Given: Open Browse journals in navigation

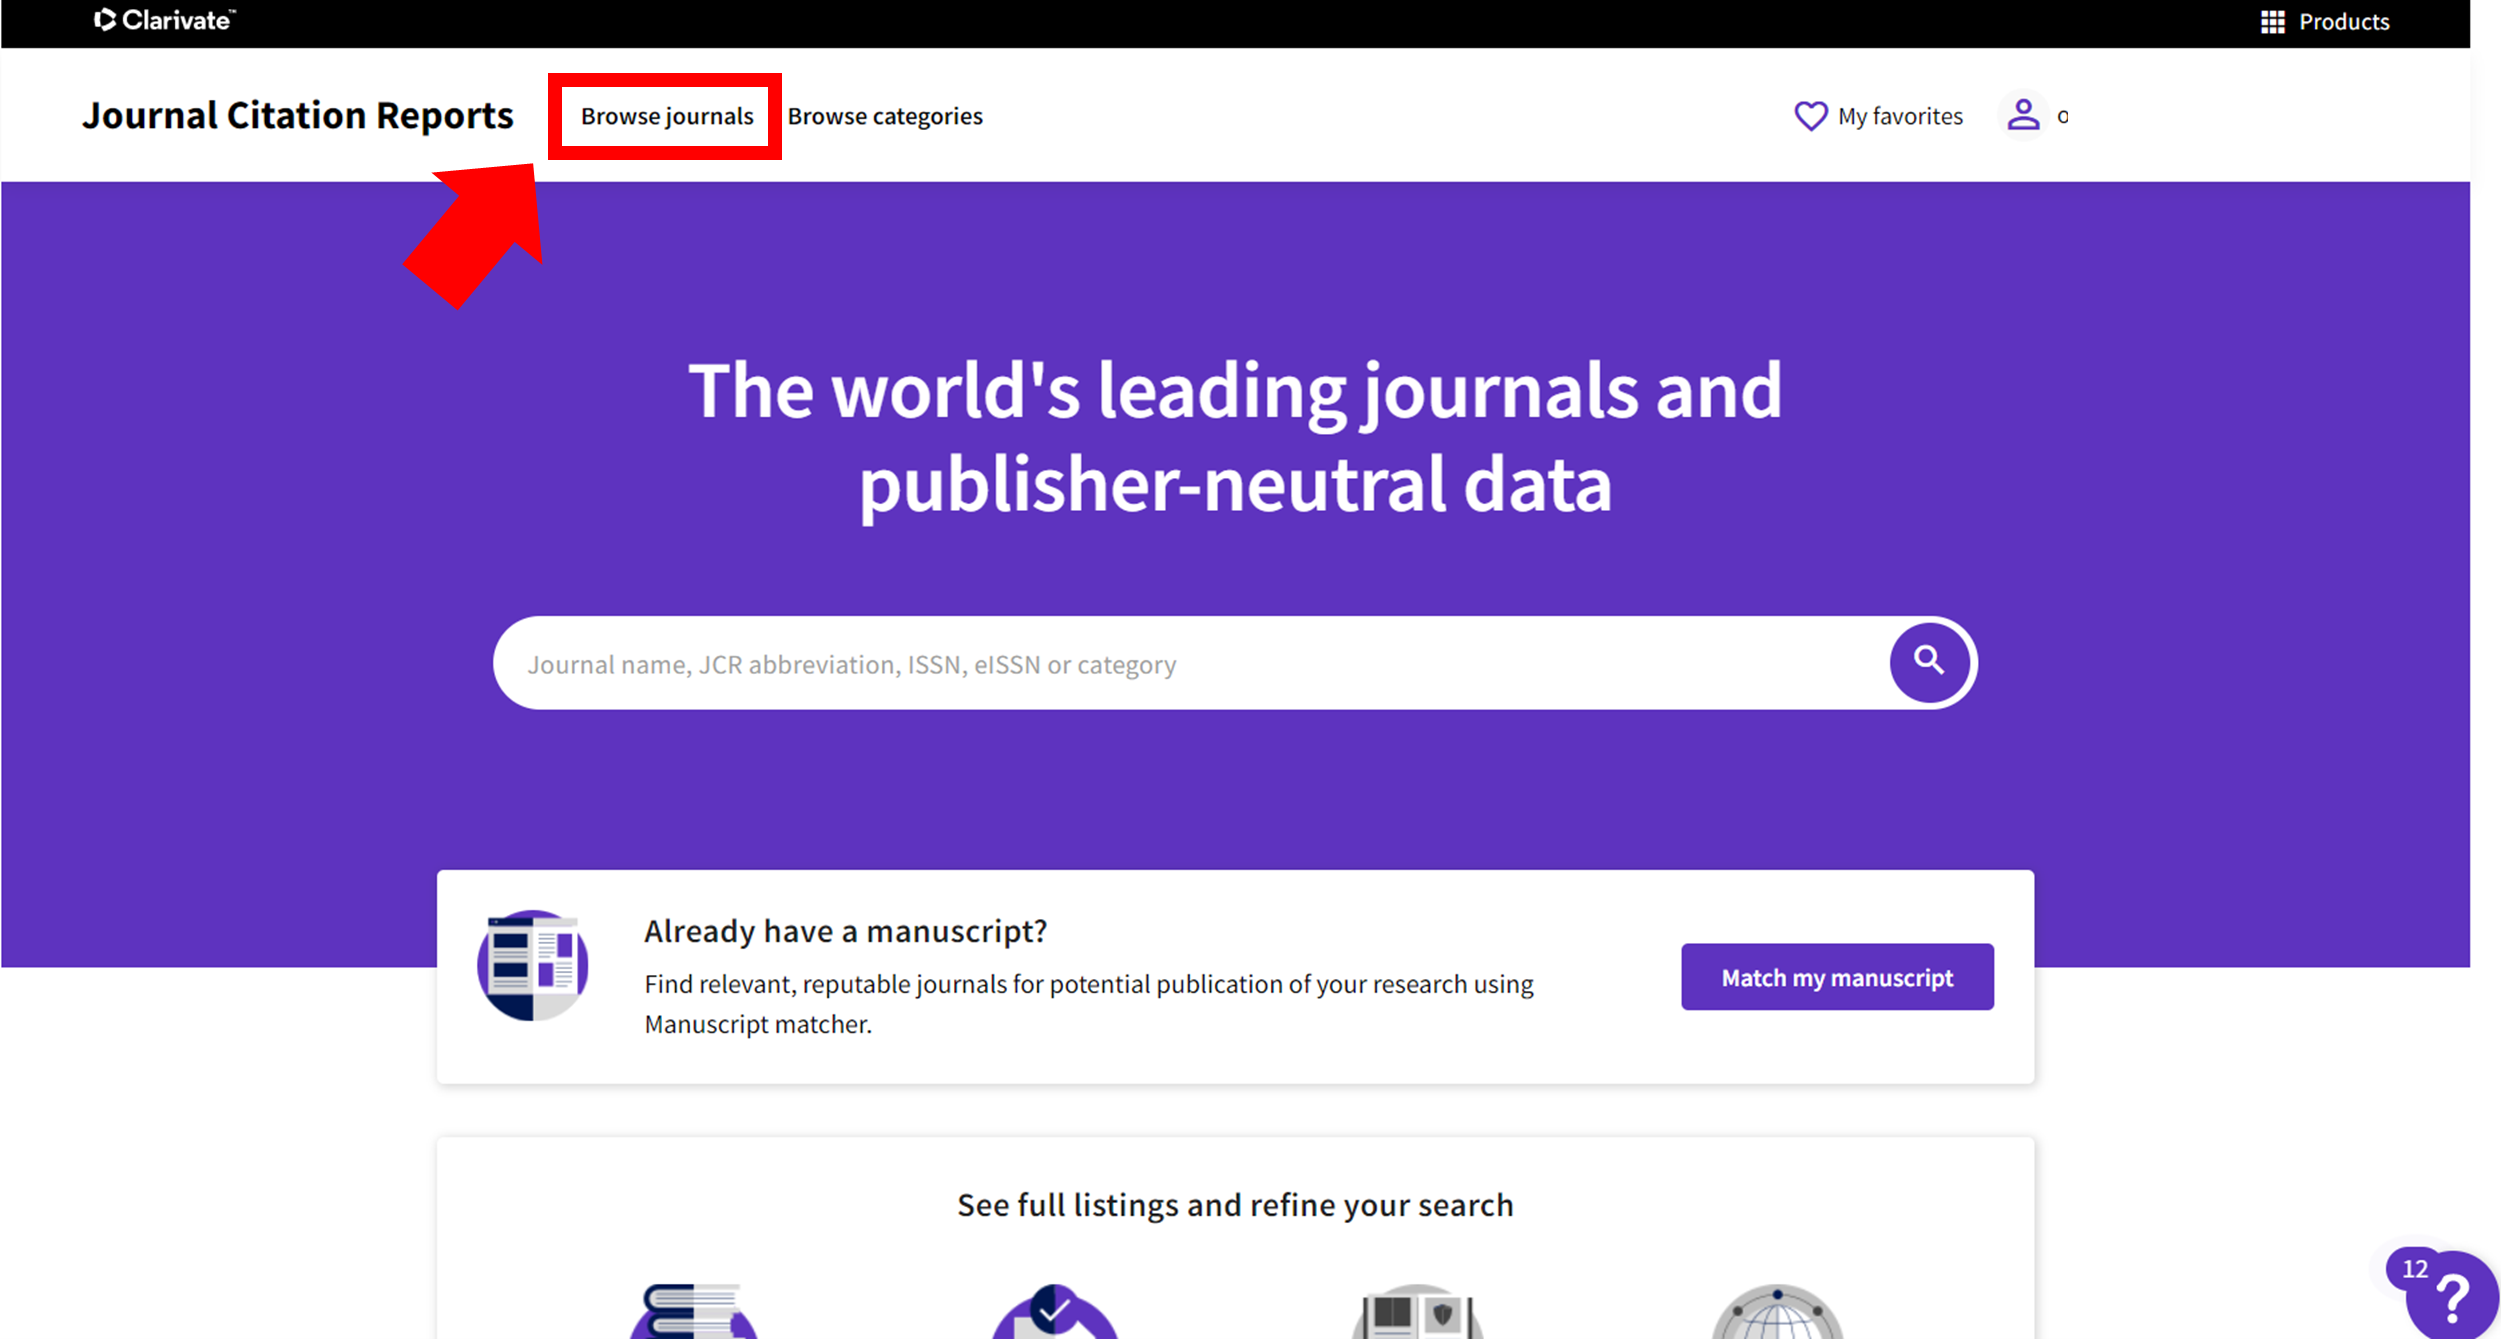Looking at the screenshot, I should click(x=667, y=116).
